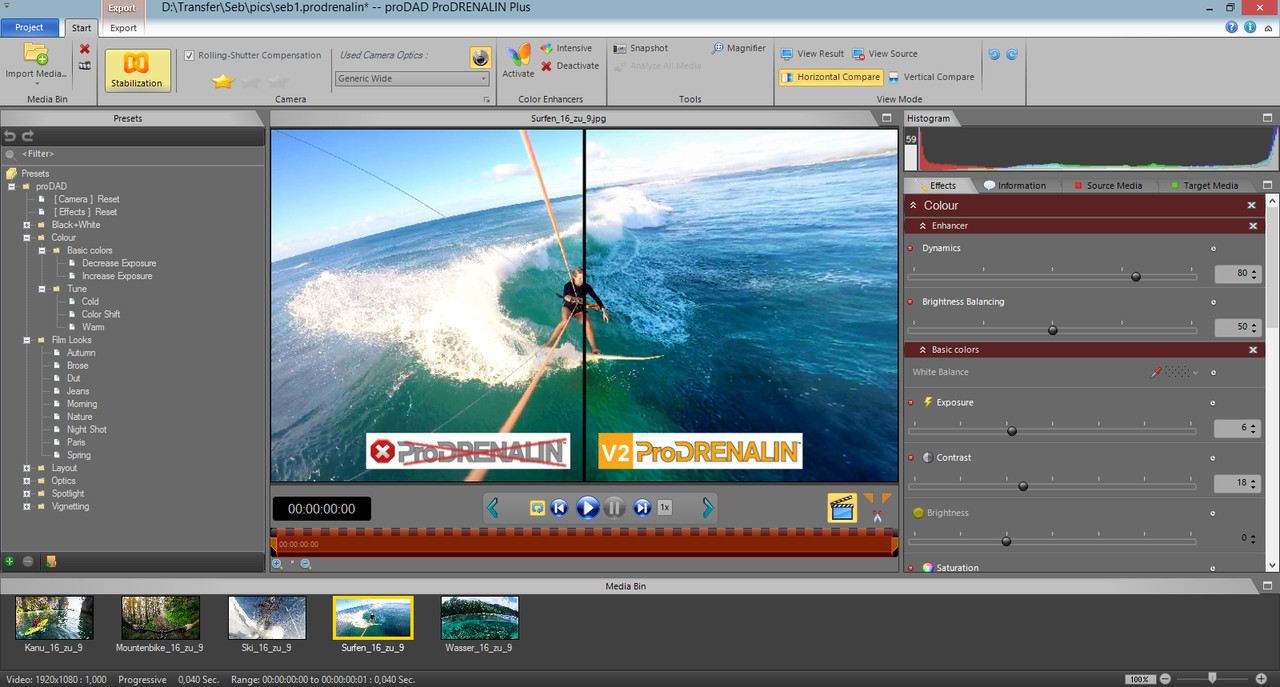
Task: Open the Magnifier tool
Action: click(x=739, y=48)
